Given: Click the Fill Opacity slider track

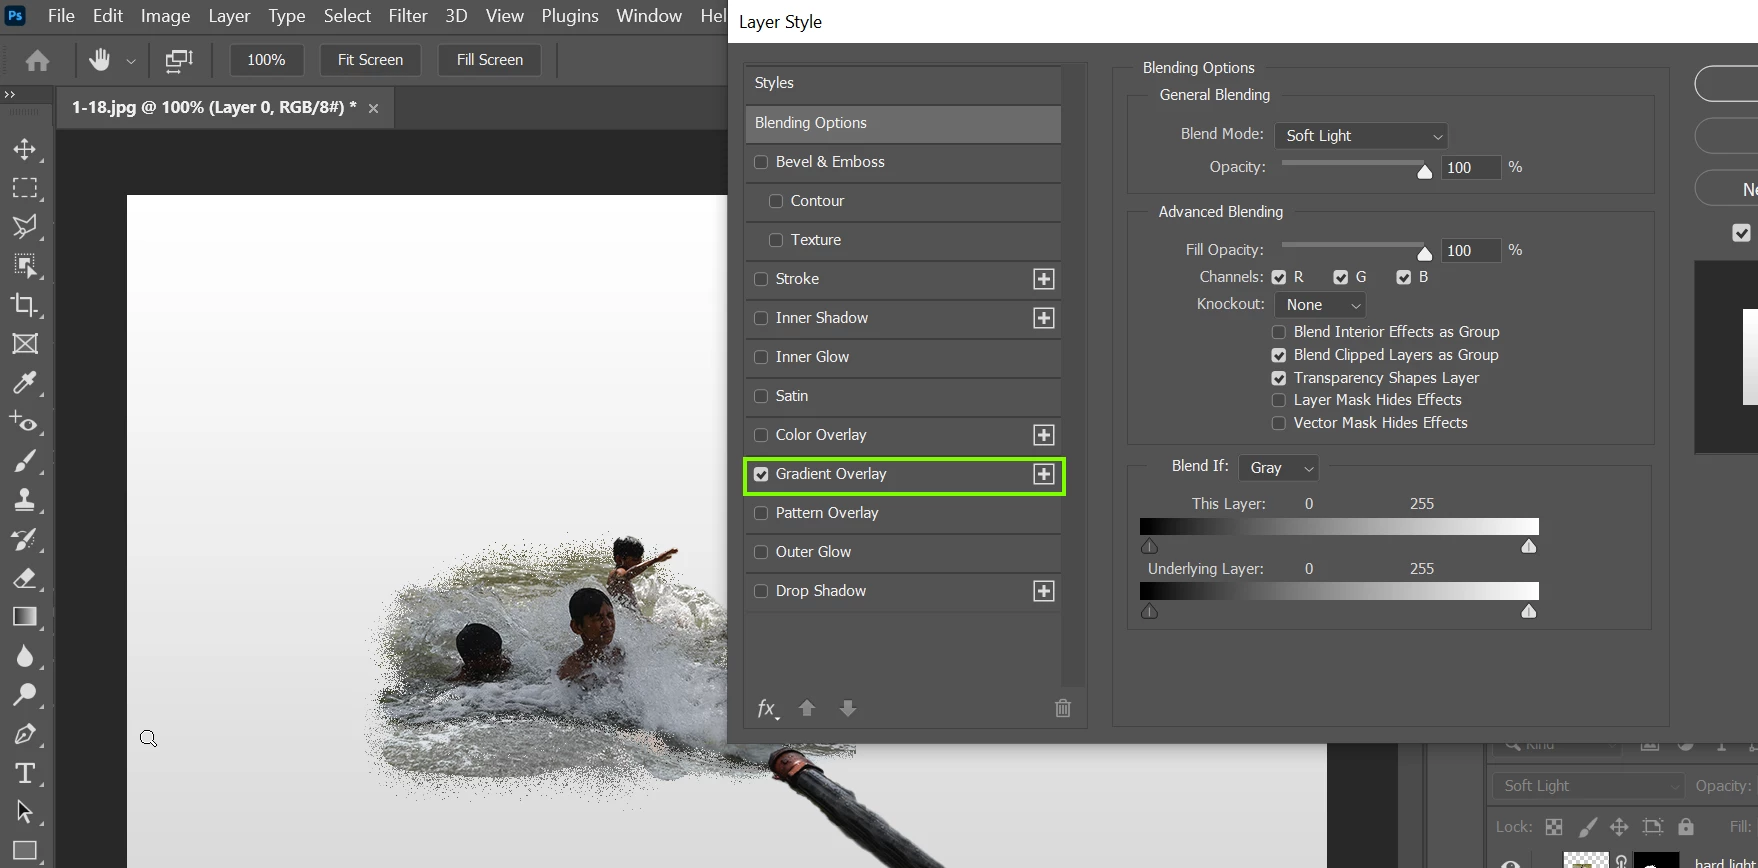Looking at the screenshot, I should 1355,245.
